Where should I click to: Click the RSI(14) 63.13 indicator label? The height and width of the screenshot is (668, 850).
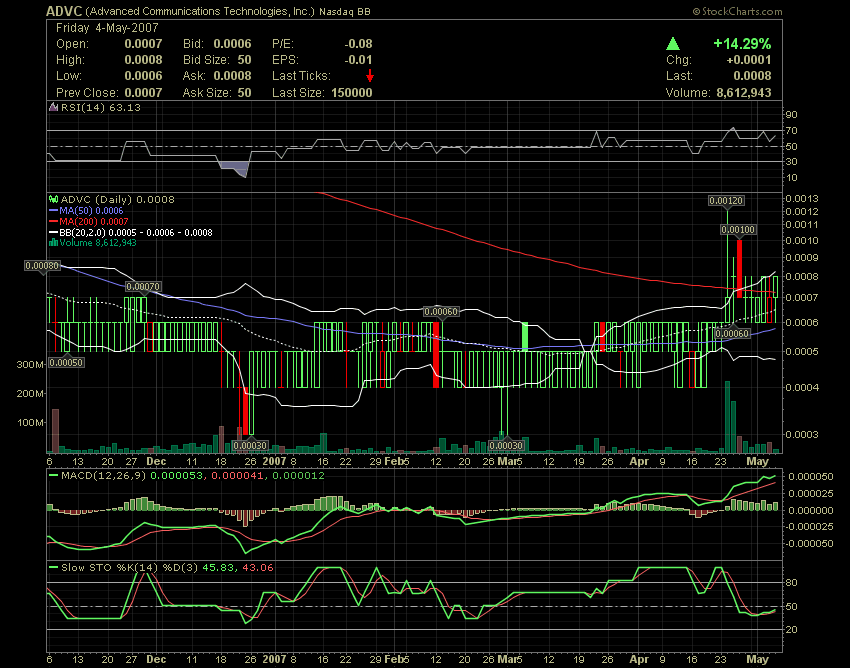click(x=101, y=107)
